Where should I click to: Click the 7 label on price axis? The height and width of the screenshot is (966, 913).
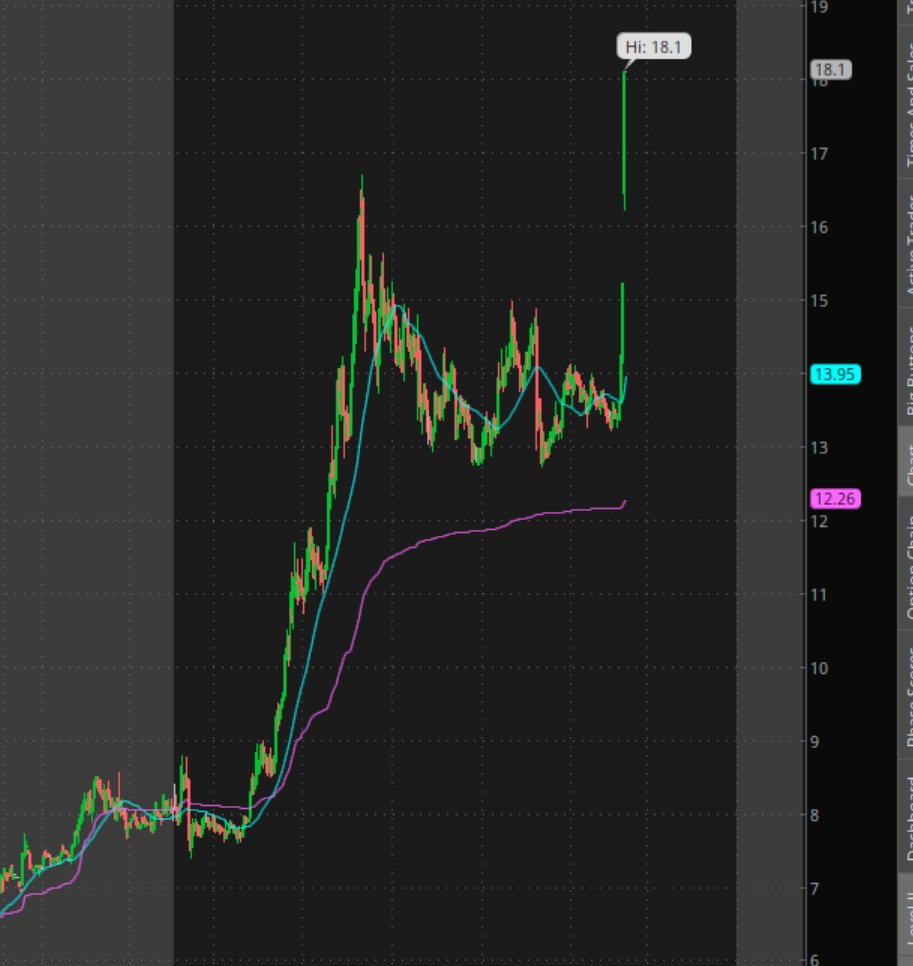click(x=815, y=888)
